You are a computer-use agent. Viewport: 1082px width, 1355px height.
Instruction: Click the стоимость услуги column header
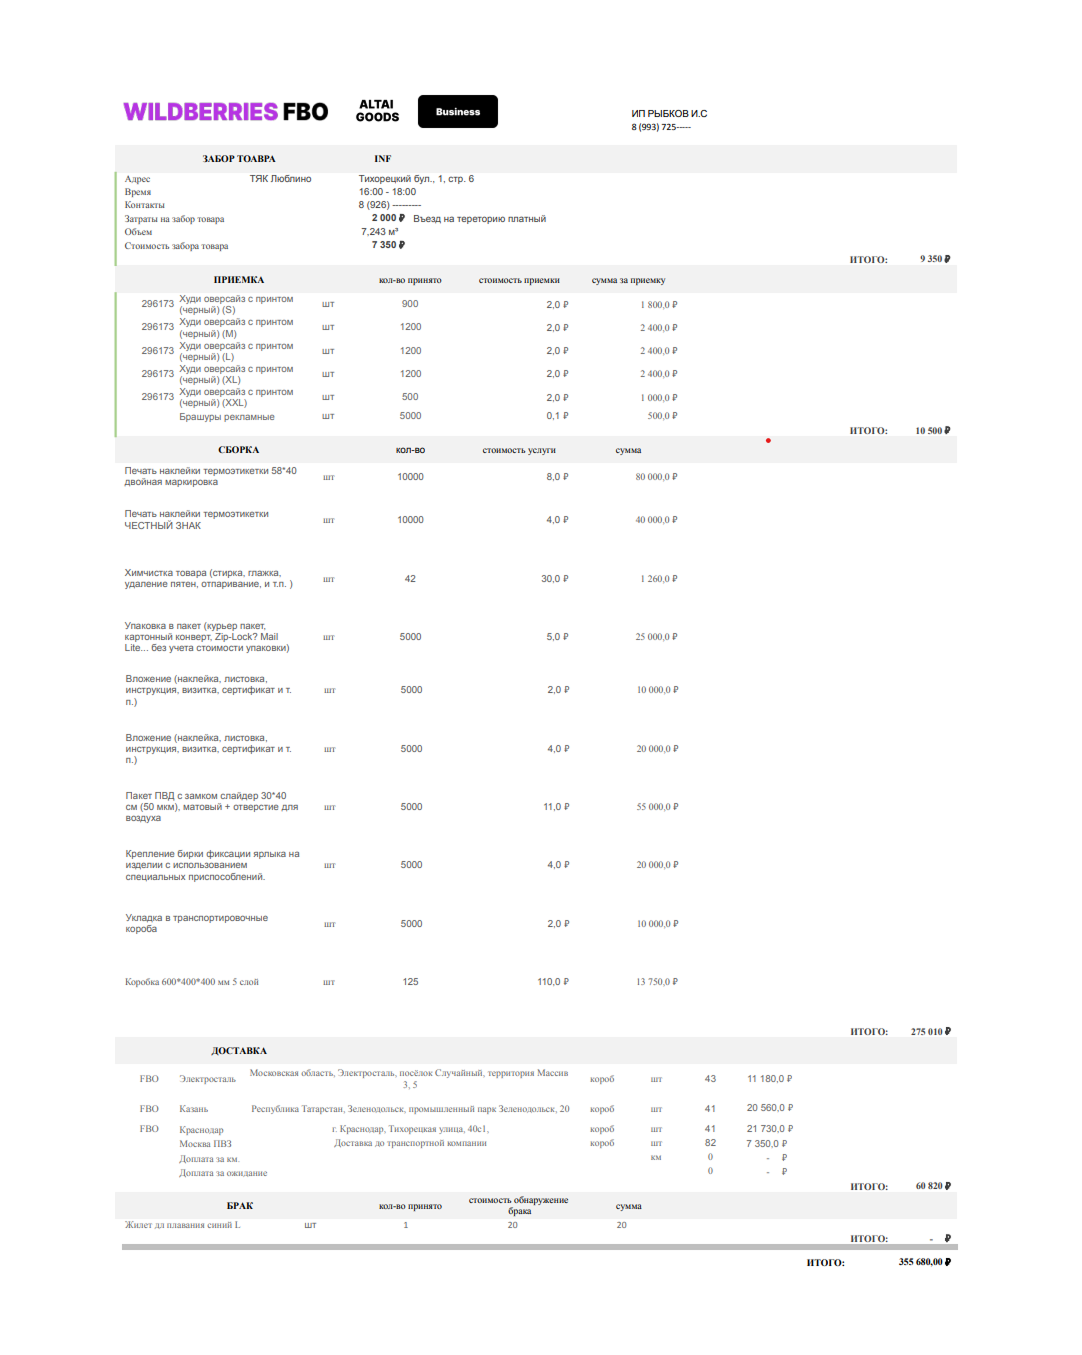519,450
